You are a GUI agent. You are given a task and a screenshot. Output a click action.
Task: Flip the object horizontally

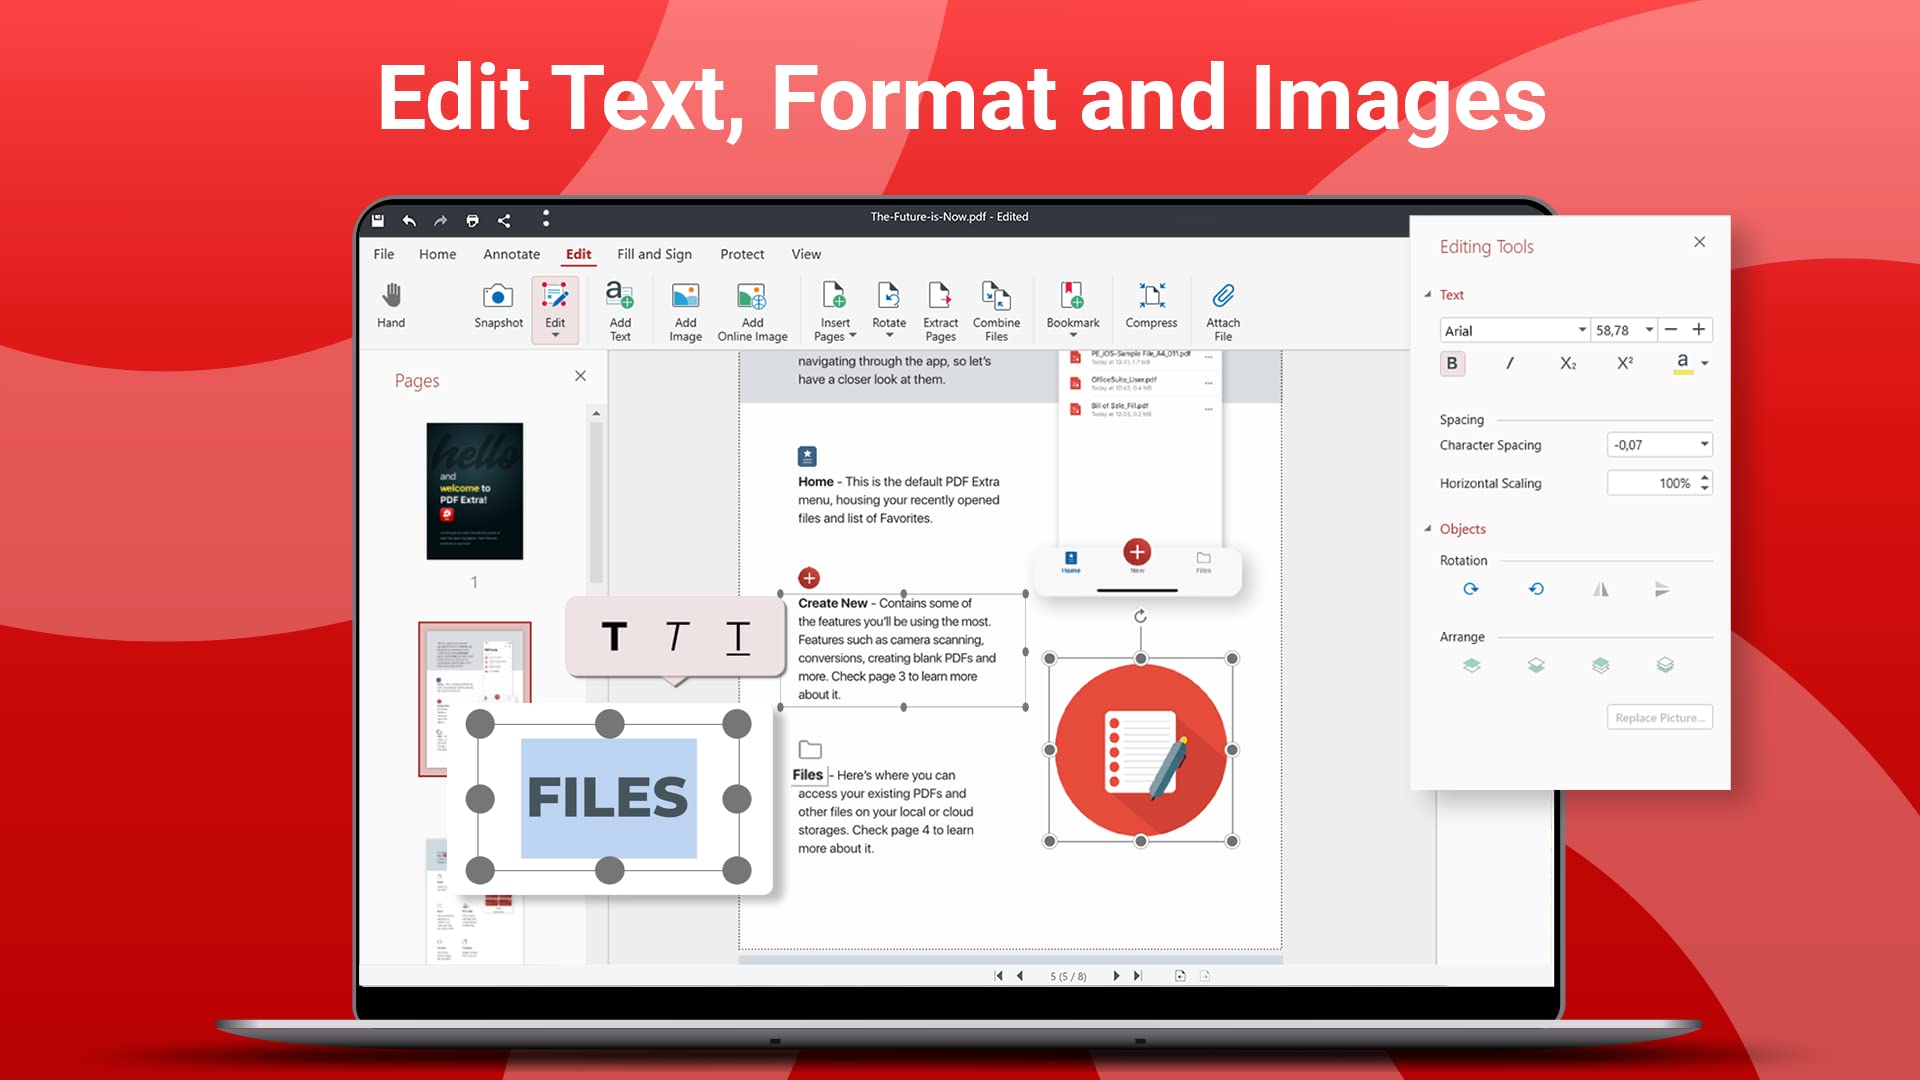1601,589
